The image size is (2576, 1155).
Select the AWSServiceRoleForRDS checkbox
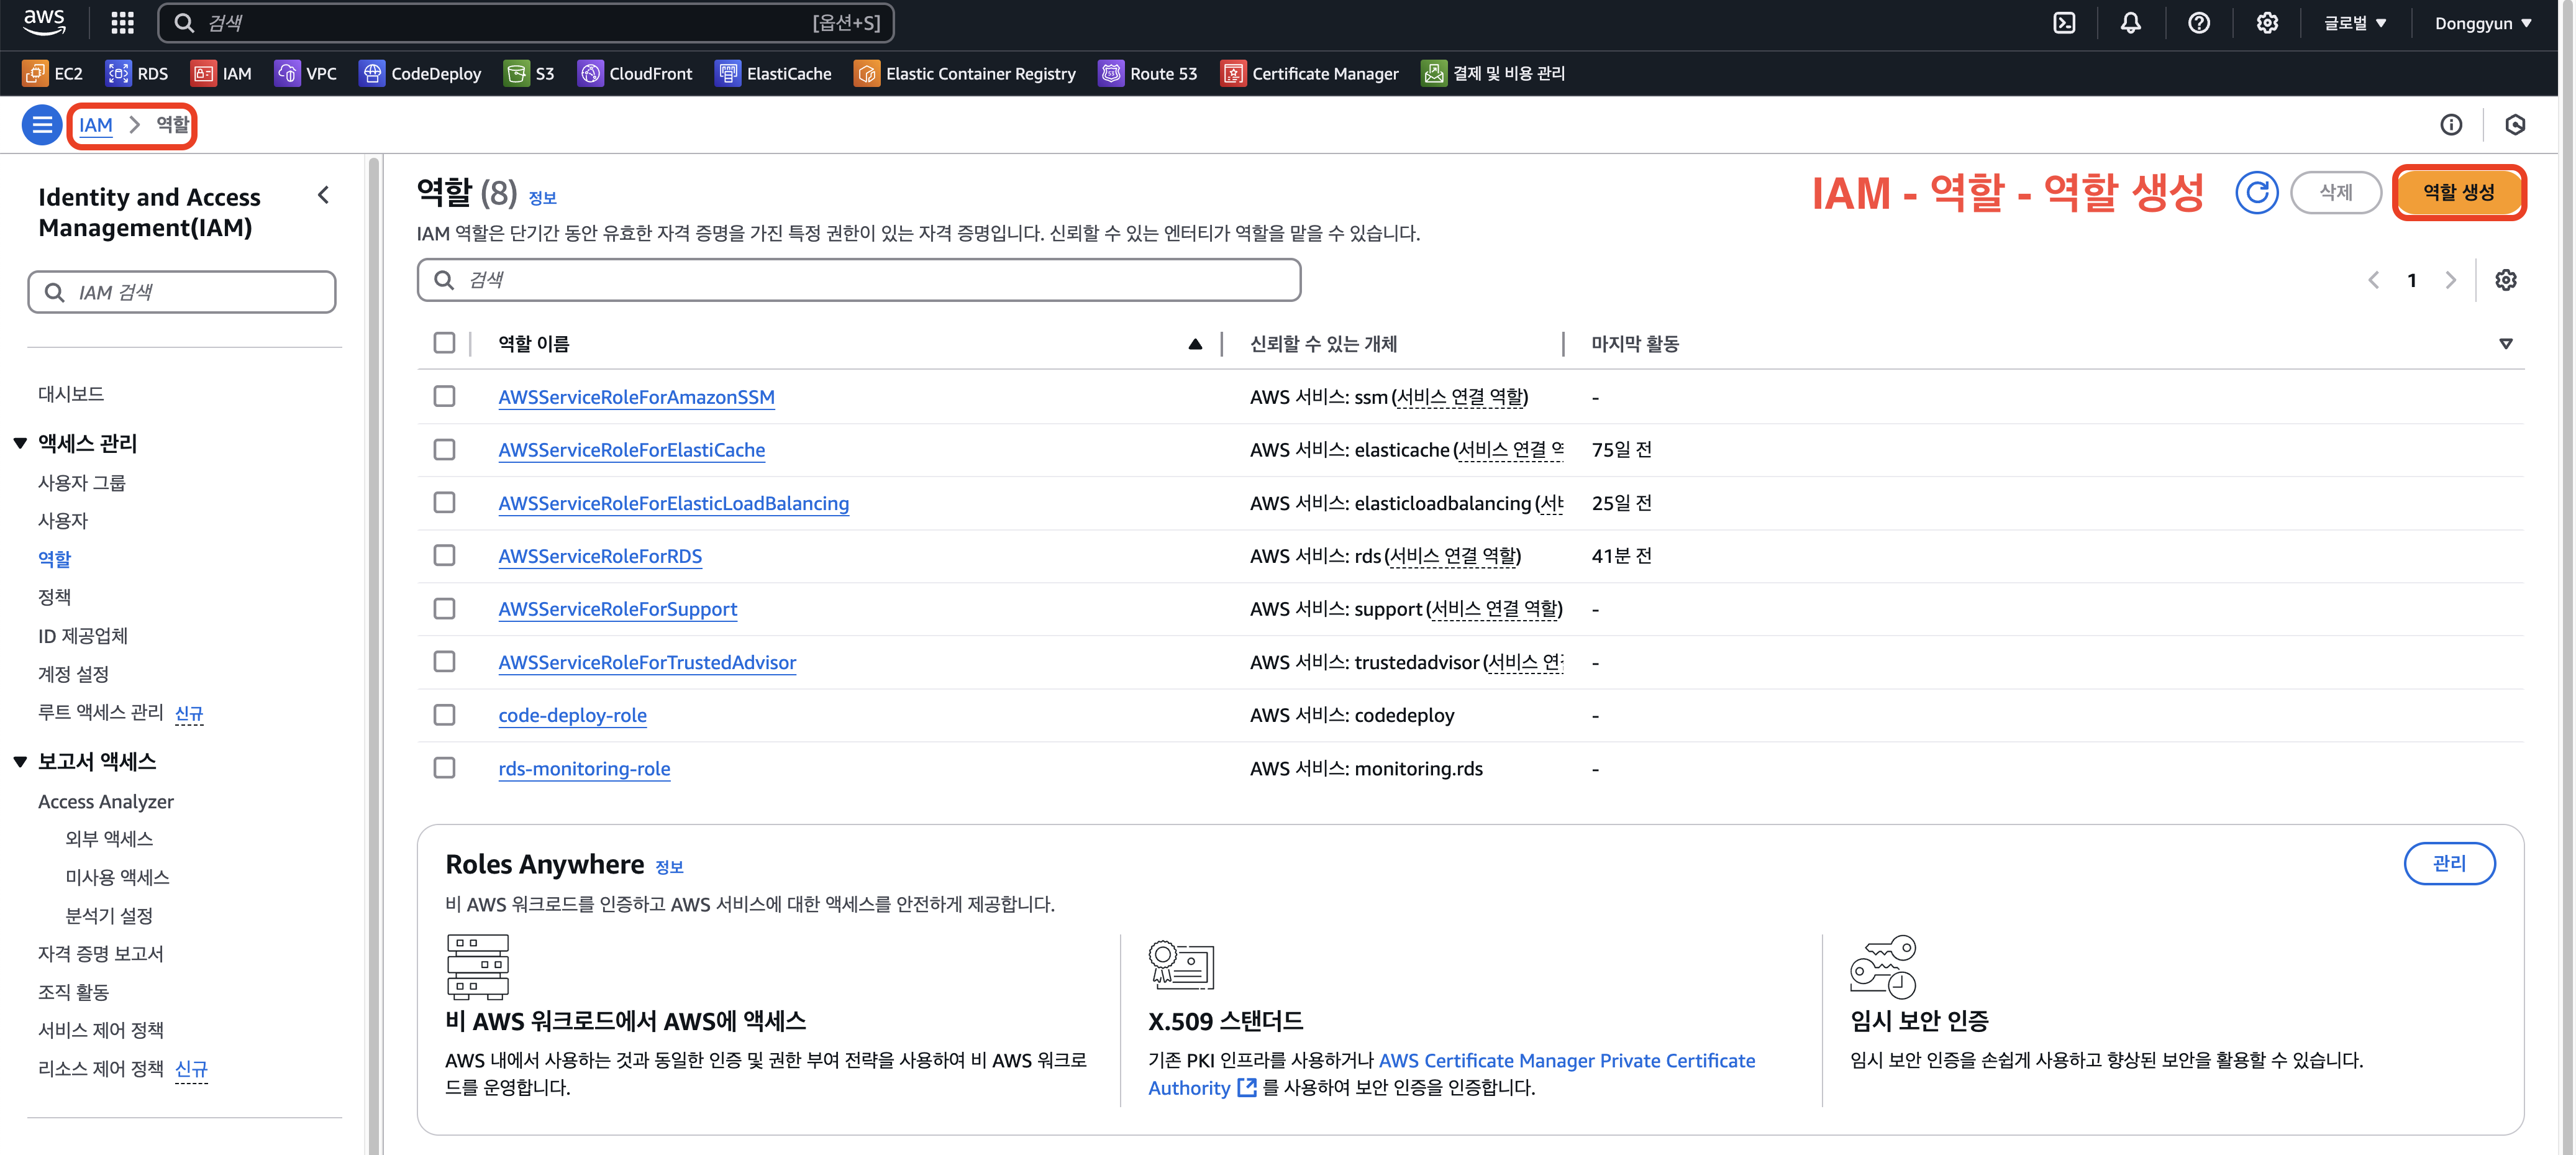[x=444, y=556]
